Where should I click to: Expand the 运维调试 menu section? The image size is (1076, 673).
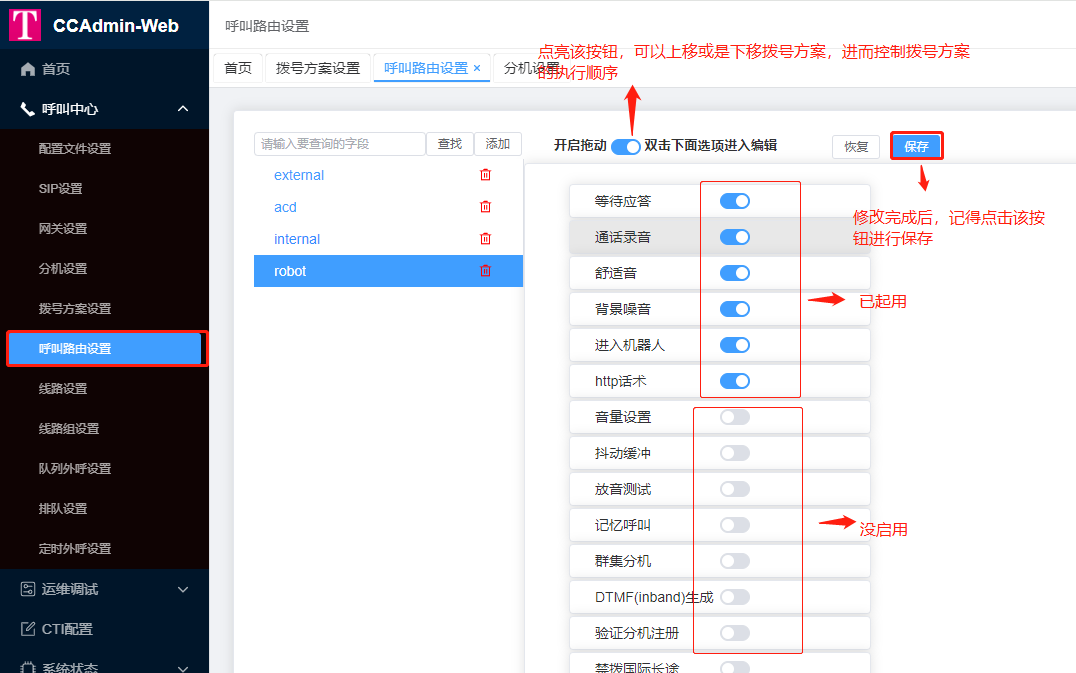click(182, 590)
